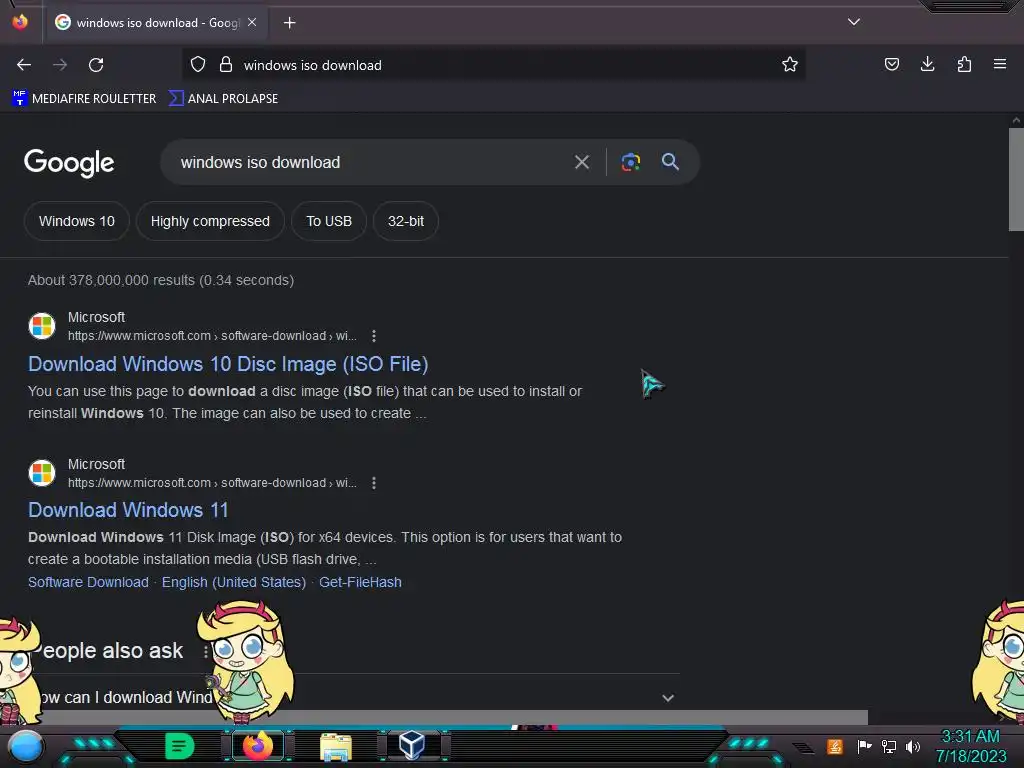Search by image with the Lens icon
1024x768 pixels.
tap(630, 162)
